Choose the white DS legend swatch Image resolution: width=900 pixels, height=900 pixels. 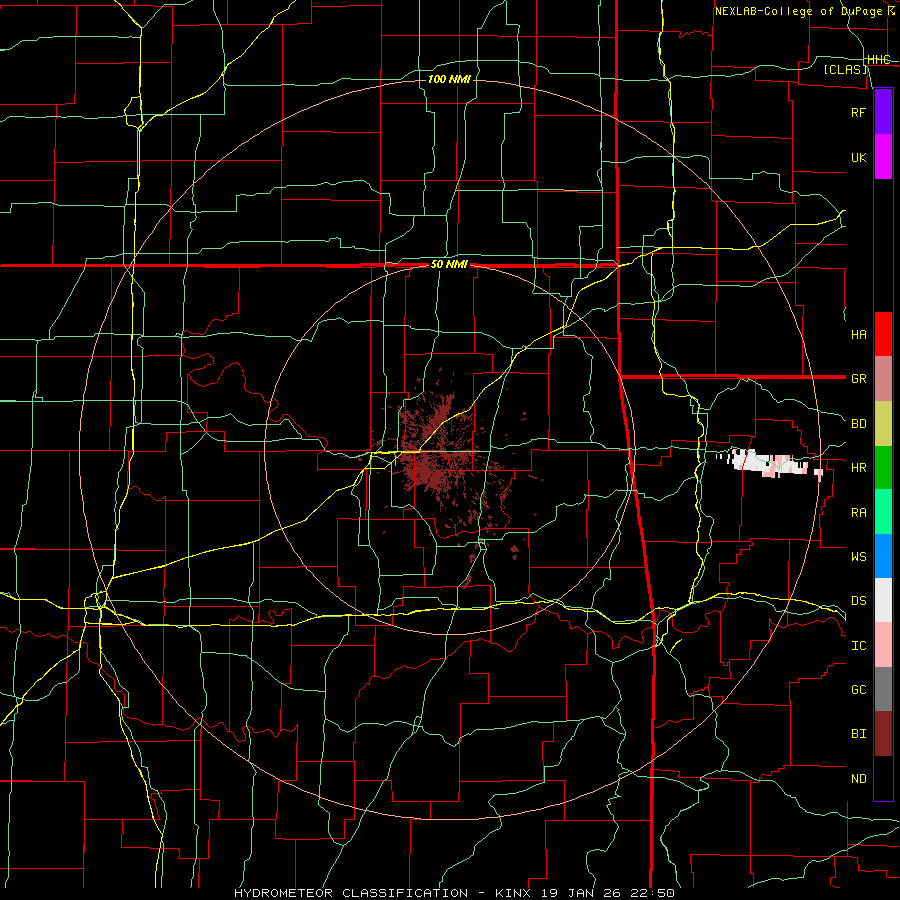[883, 600]
